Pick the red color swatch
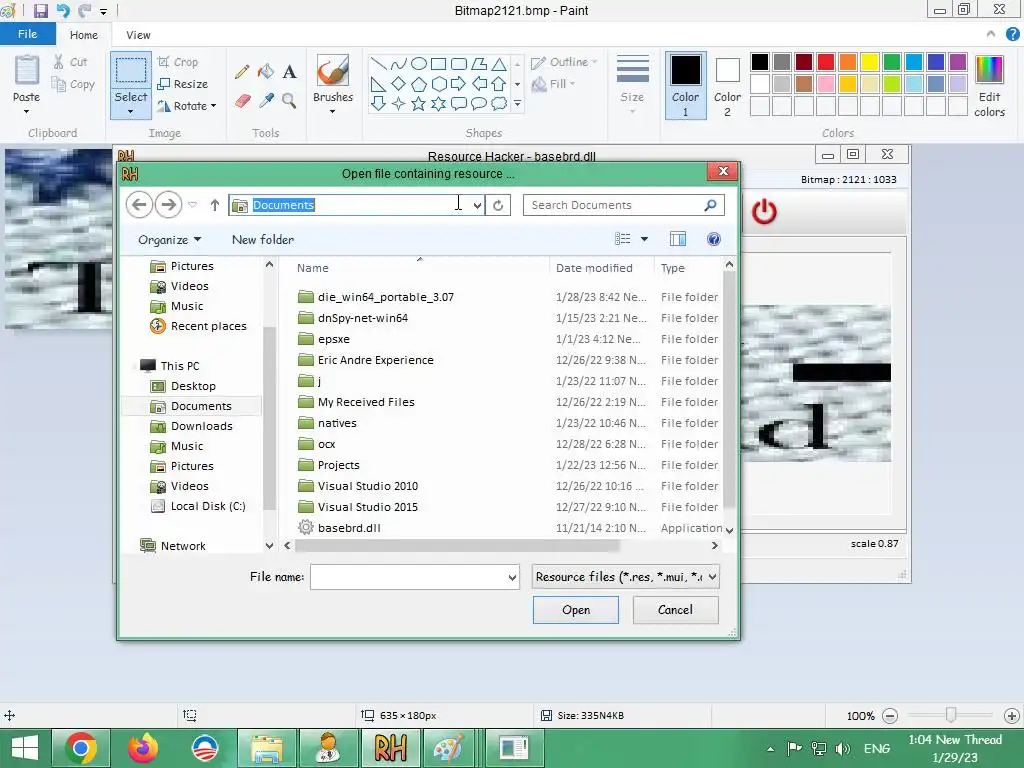 (x=825, y=62)
